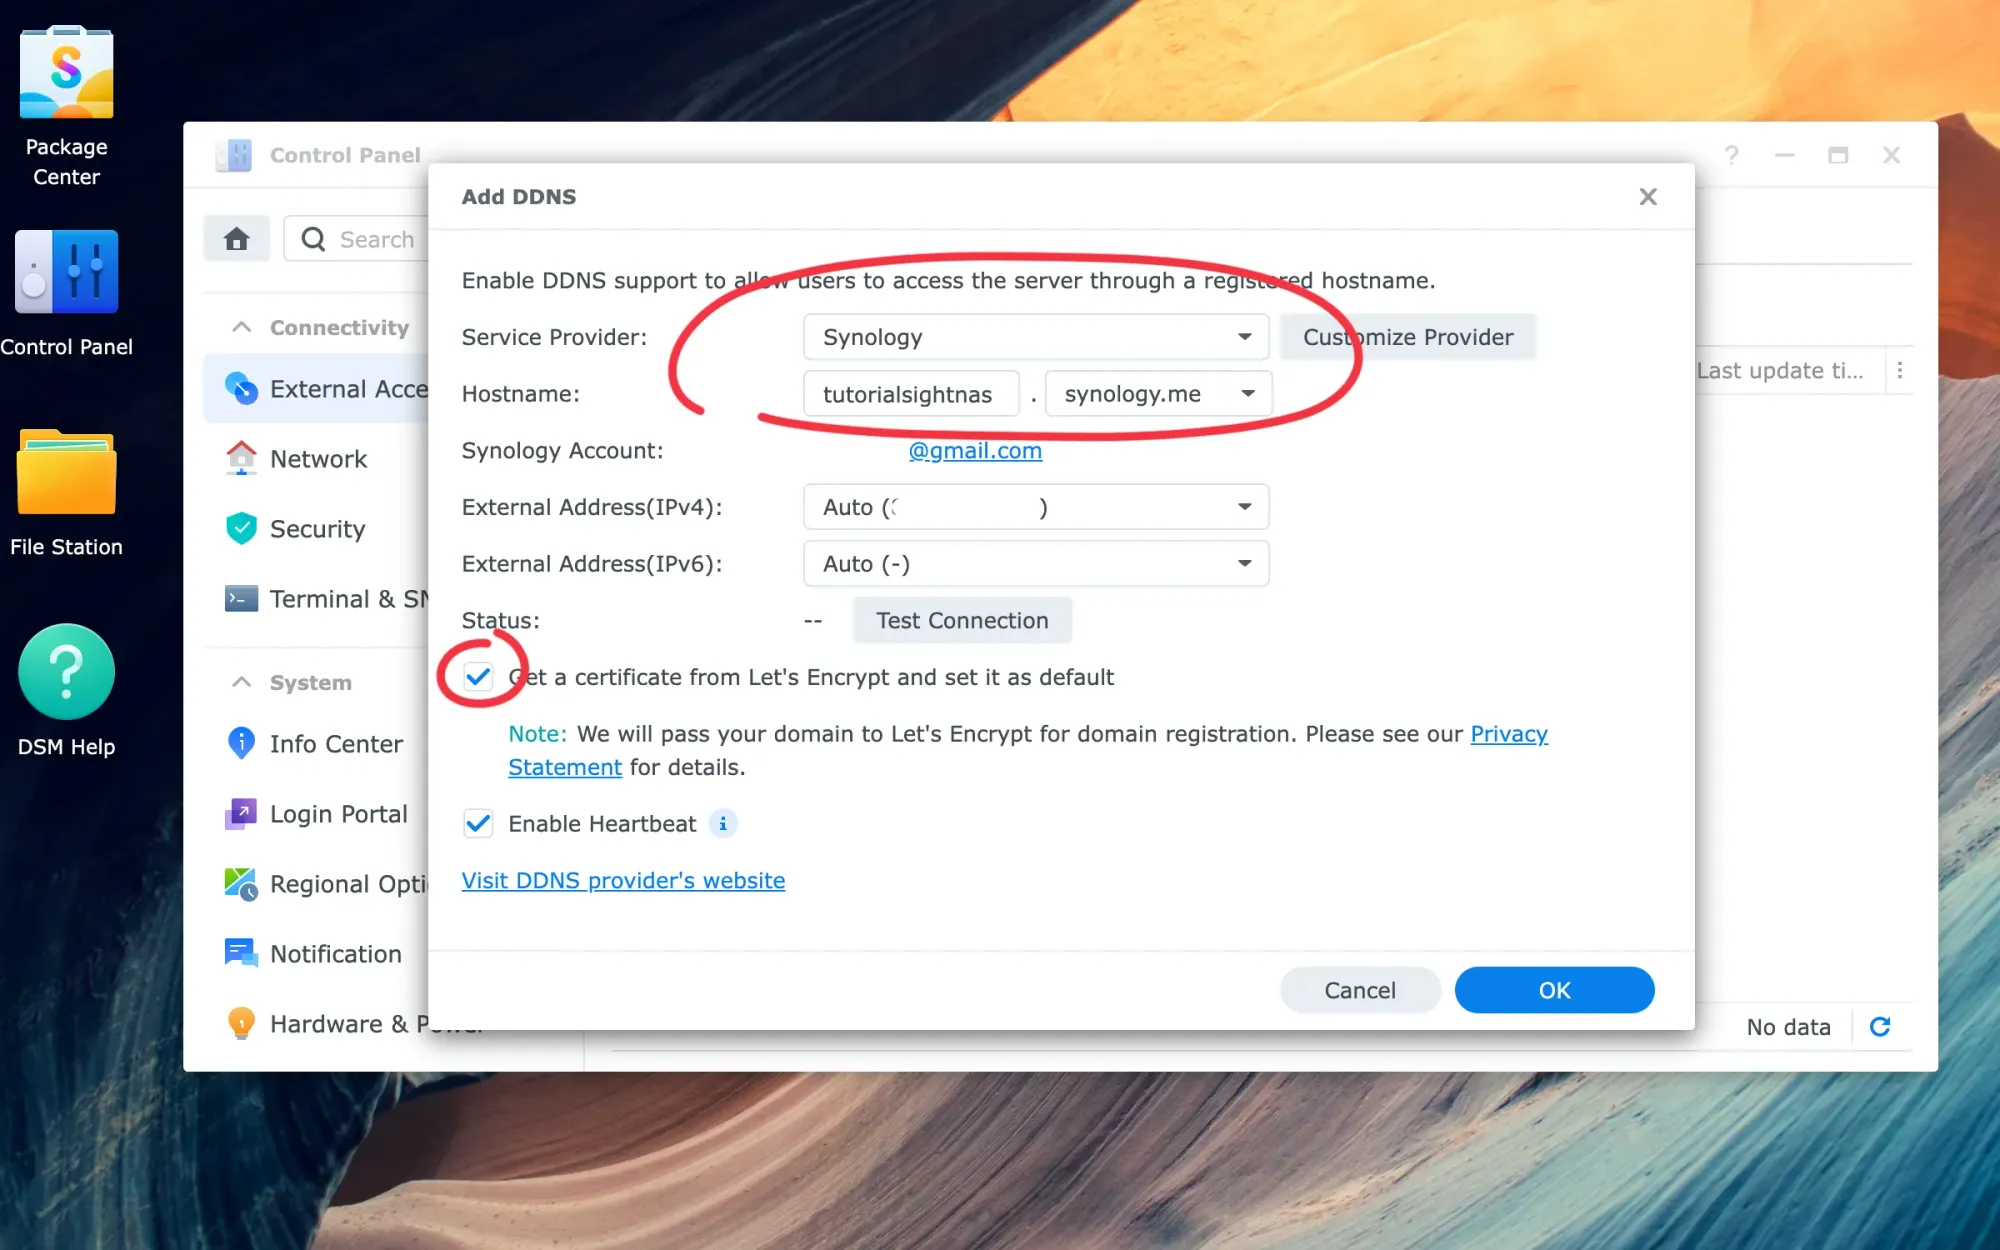
Task: Toggle Enable Heartbeat checkbox
Action: click(479, 822)
